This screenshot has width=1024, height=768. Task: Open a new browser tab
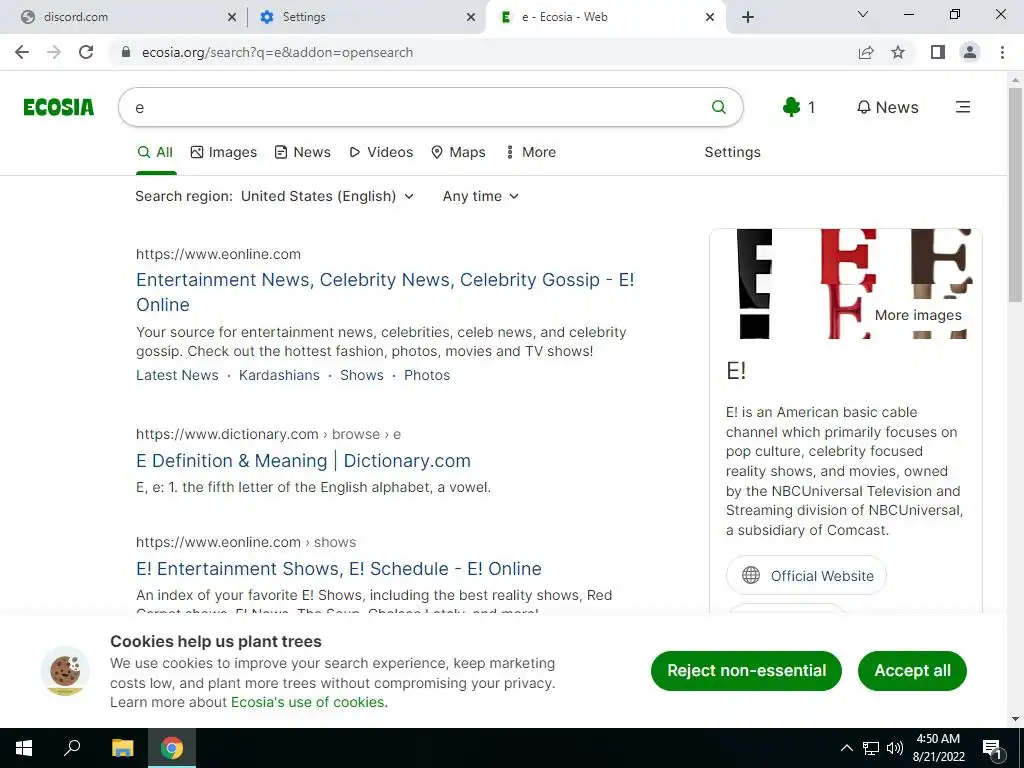(x=748, y=17)
